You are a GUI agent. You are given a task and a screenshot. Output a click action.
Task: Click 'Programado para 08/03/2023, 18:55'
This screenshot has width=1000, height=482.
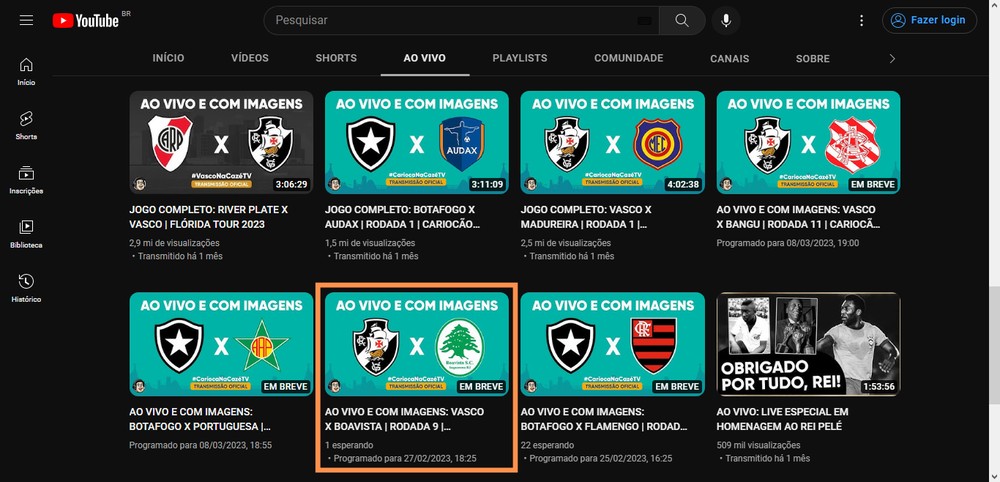point(200,445)
